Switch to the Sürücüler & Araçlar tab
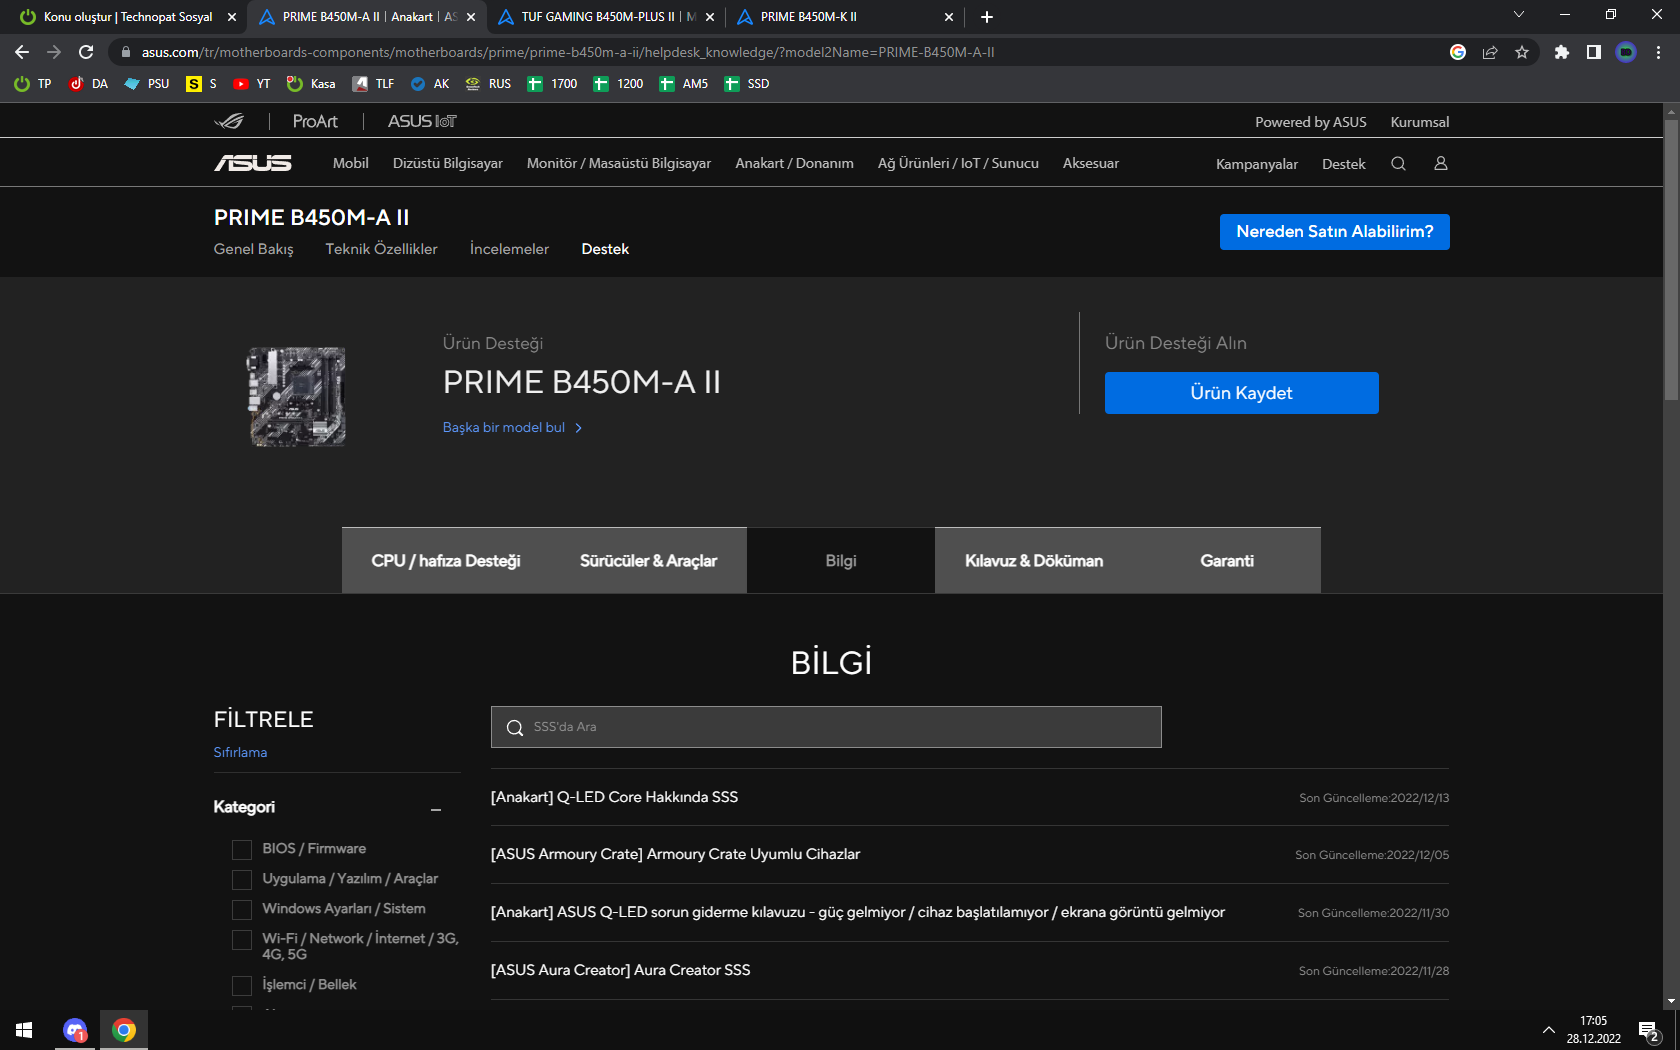This screenshot has height=1050, width=1680. coord(648,561)
